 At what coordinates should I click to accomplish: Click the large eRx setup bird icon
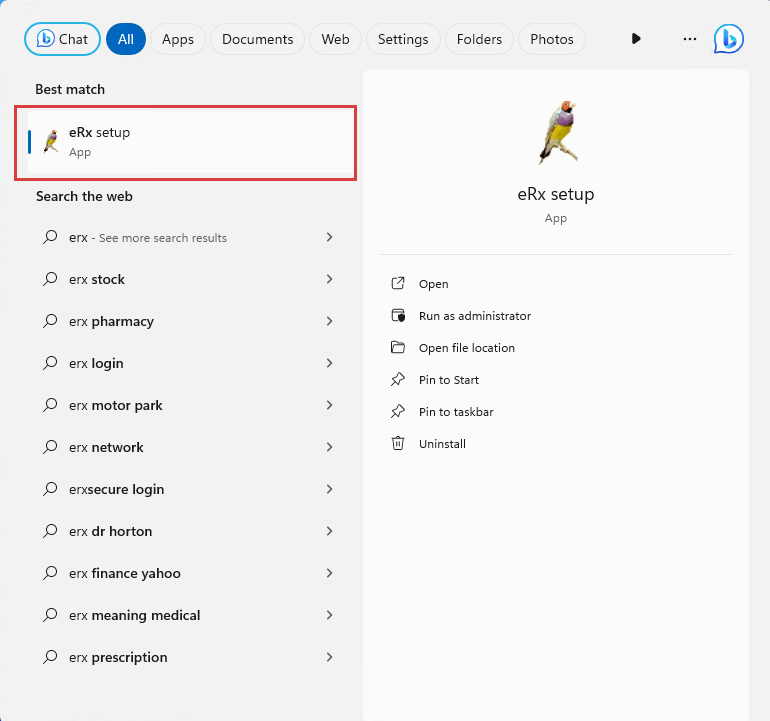556,132
